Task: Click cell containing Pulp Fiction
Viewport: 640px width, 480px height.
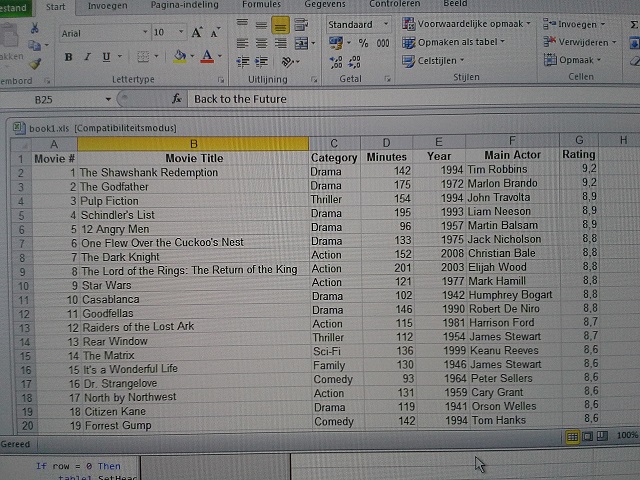Action: 193,201
